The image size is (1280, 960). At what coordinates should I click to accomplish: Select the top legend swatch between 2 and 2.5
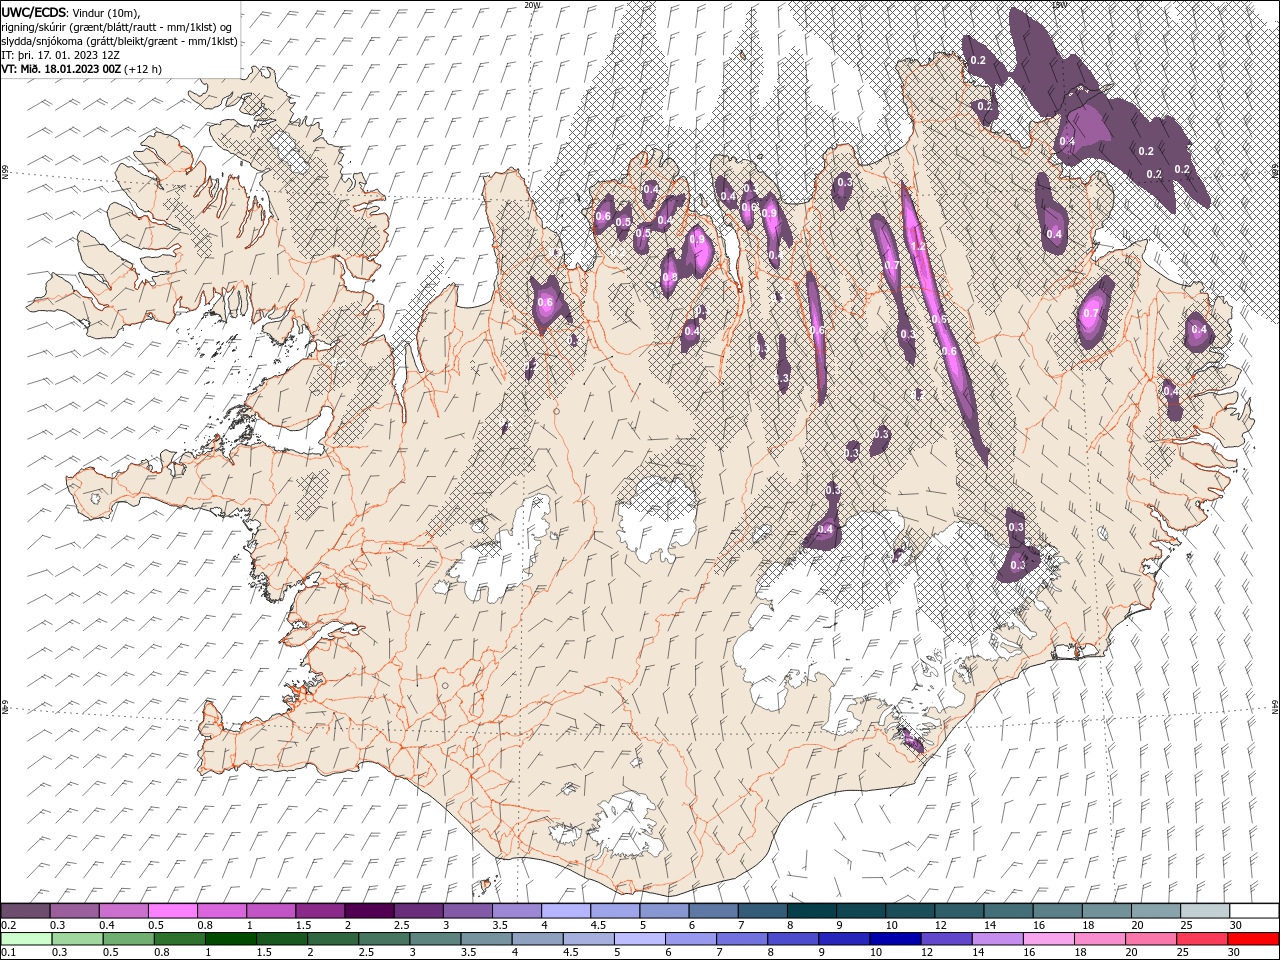point(369,910)
